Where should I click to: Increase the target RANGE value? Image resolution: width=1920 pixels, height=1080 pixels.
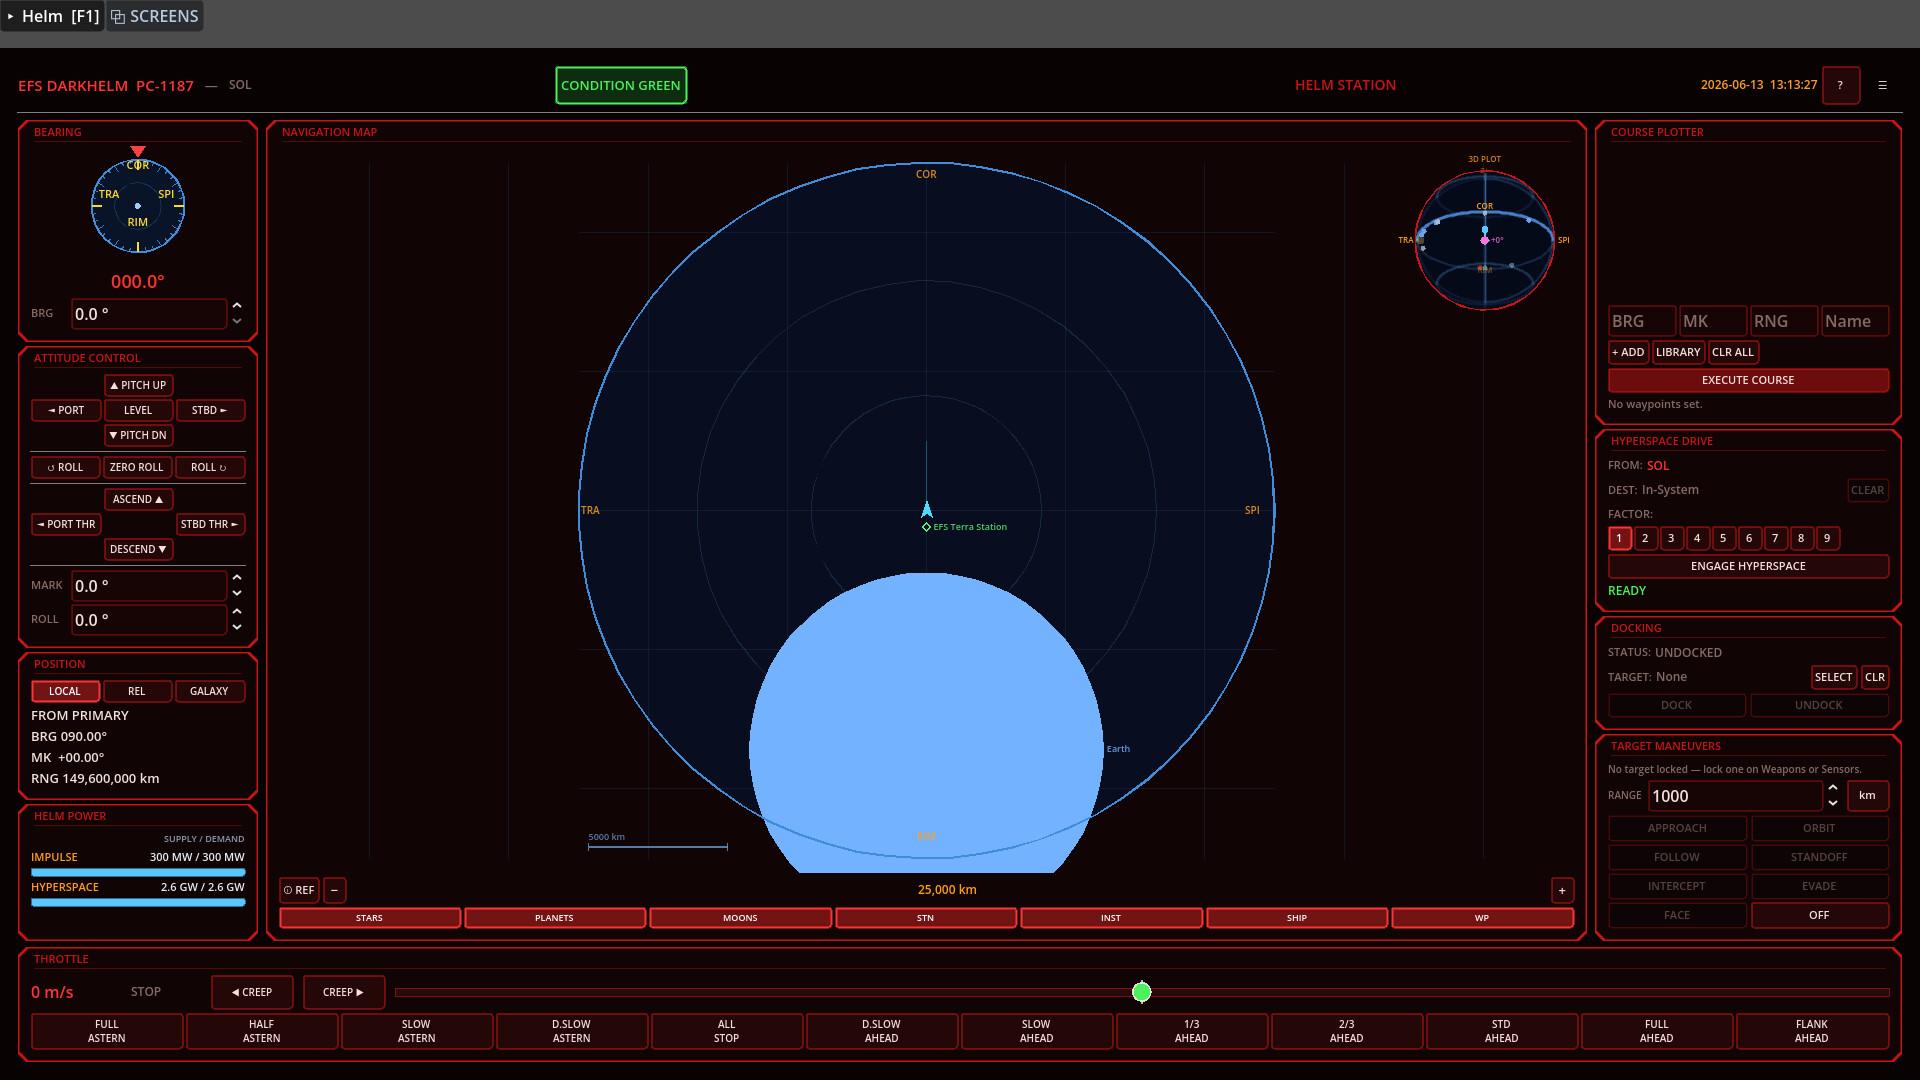(1833, 787)
